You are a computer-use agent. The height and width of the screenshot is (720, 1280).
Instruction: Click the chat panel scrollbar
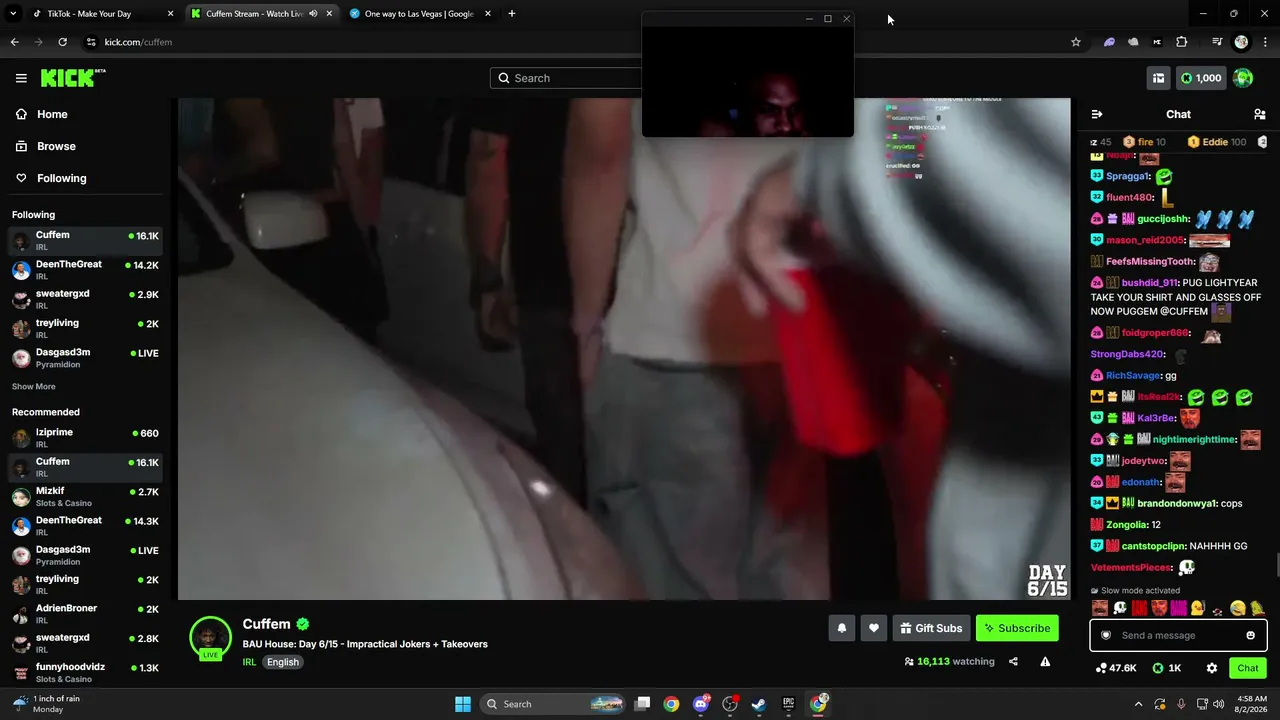[x=1276, y=565]
